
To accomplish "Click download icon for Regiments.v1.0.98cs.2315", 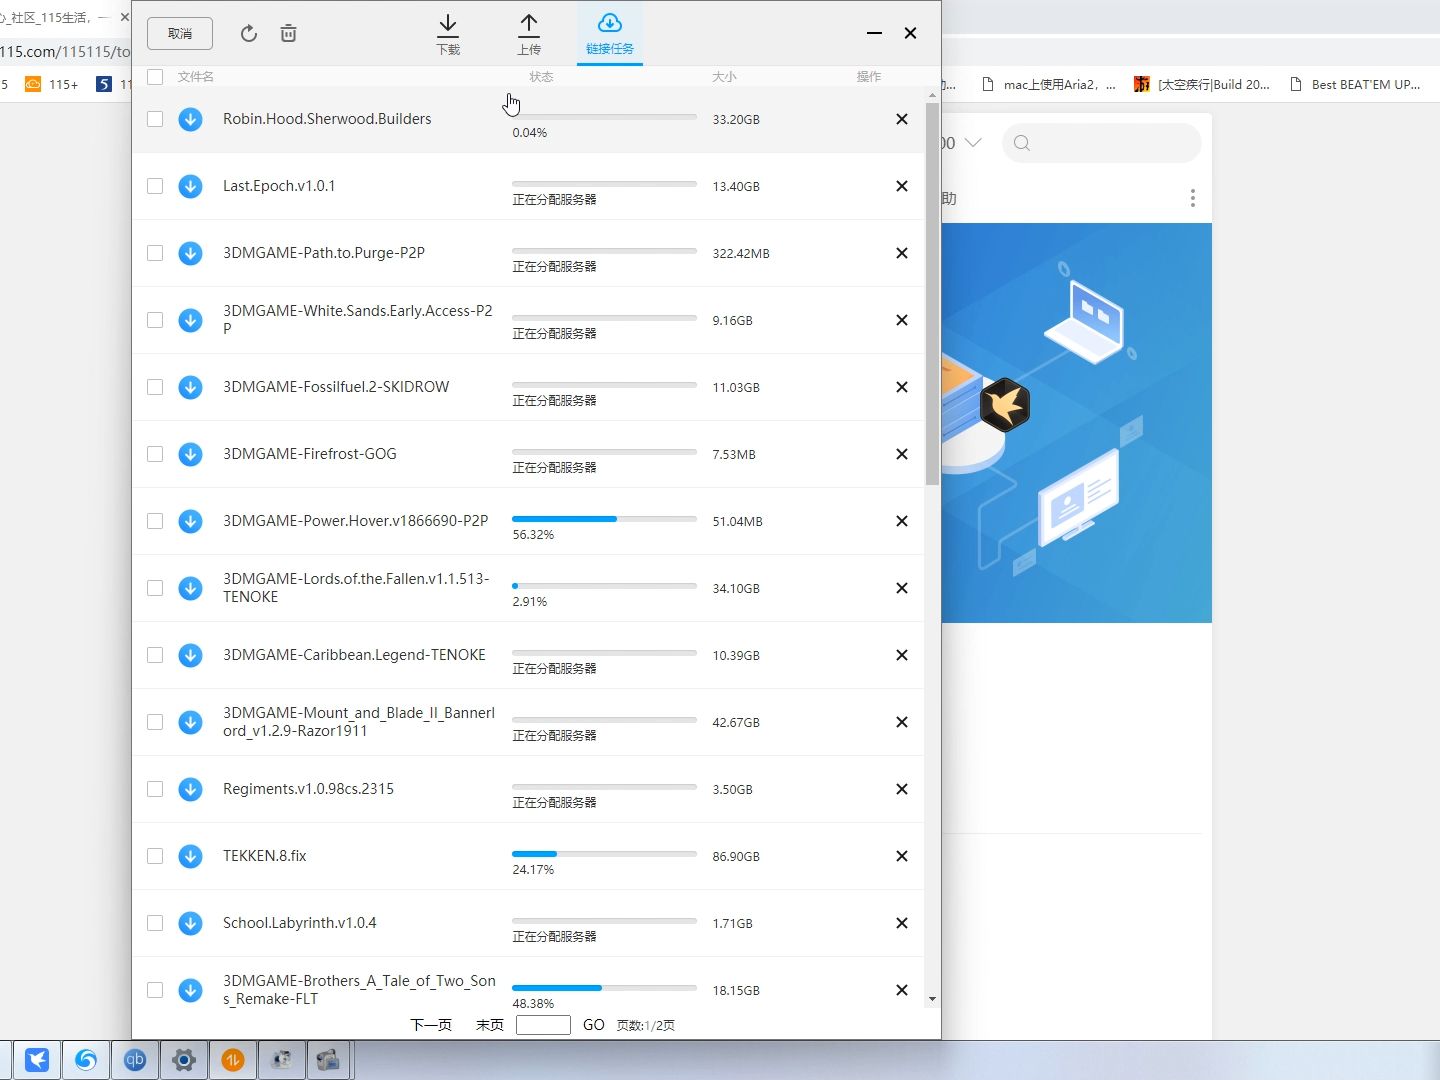I will (x=190, y=789).
